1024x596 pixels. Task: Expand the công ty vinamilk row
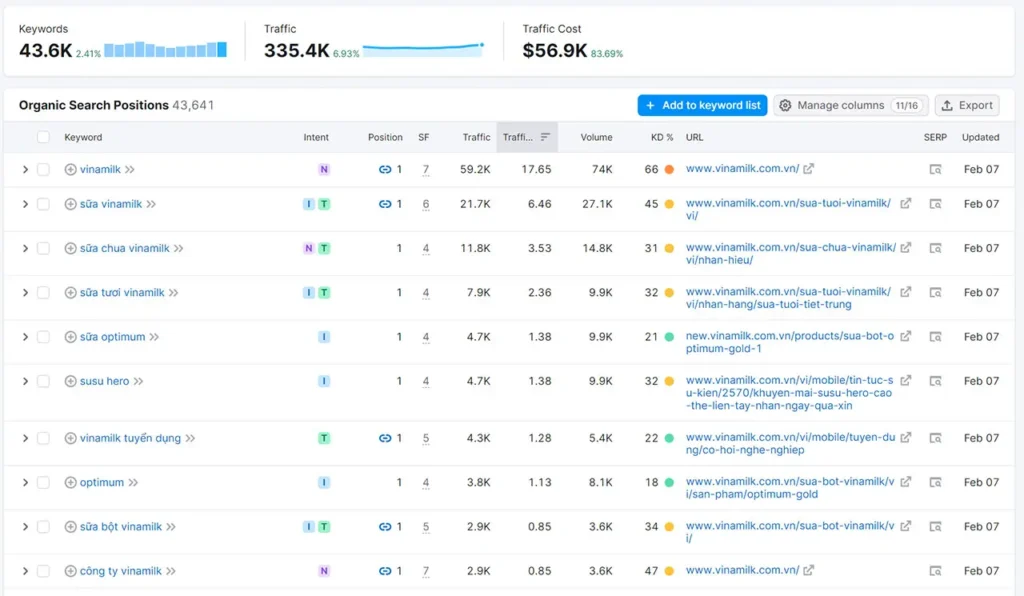click(25, 571)
